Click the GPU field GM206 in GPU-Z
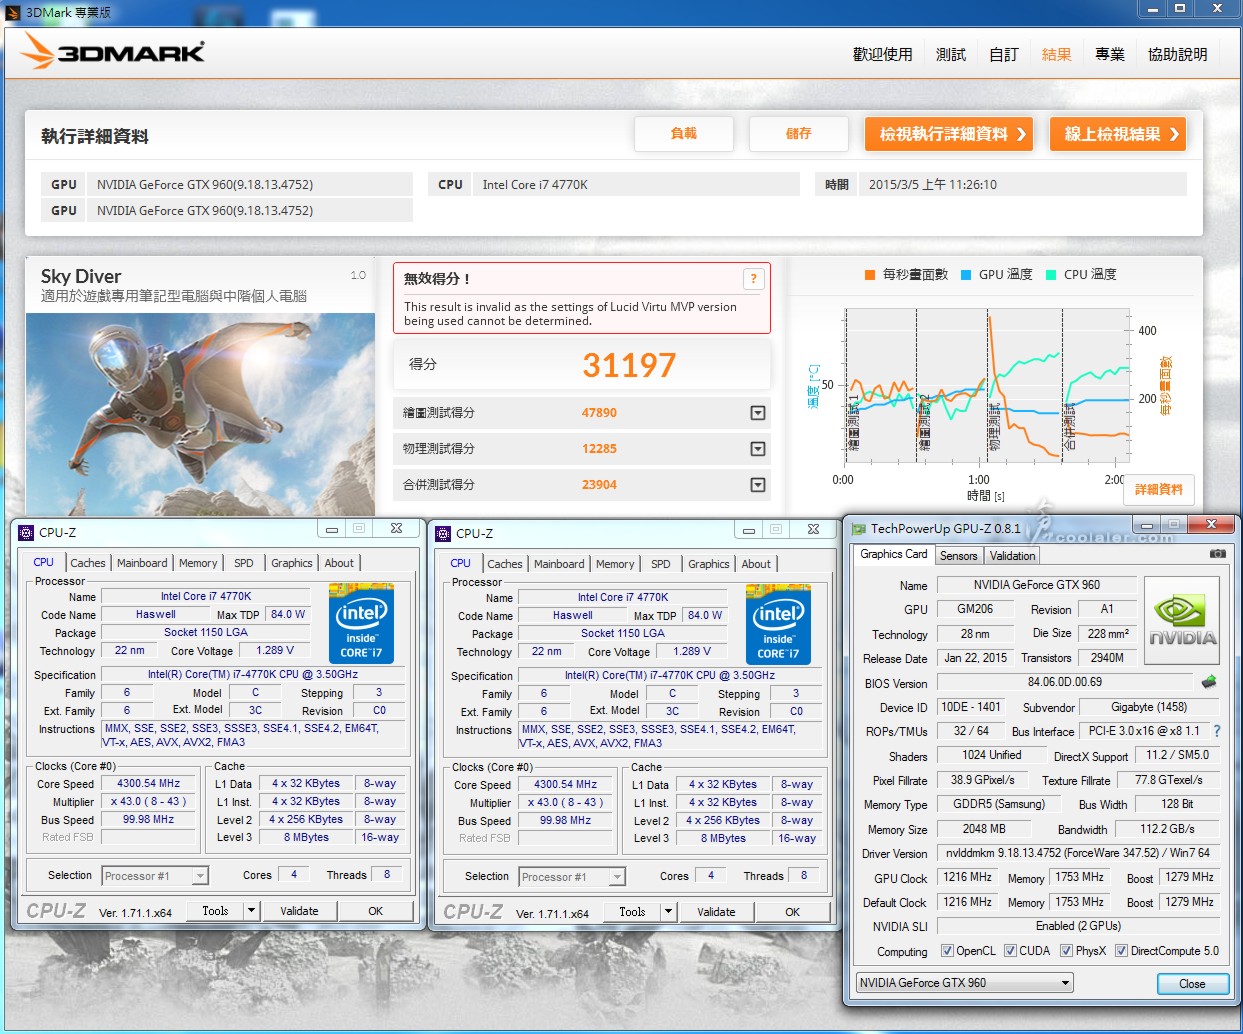 [975, 609]
